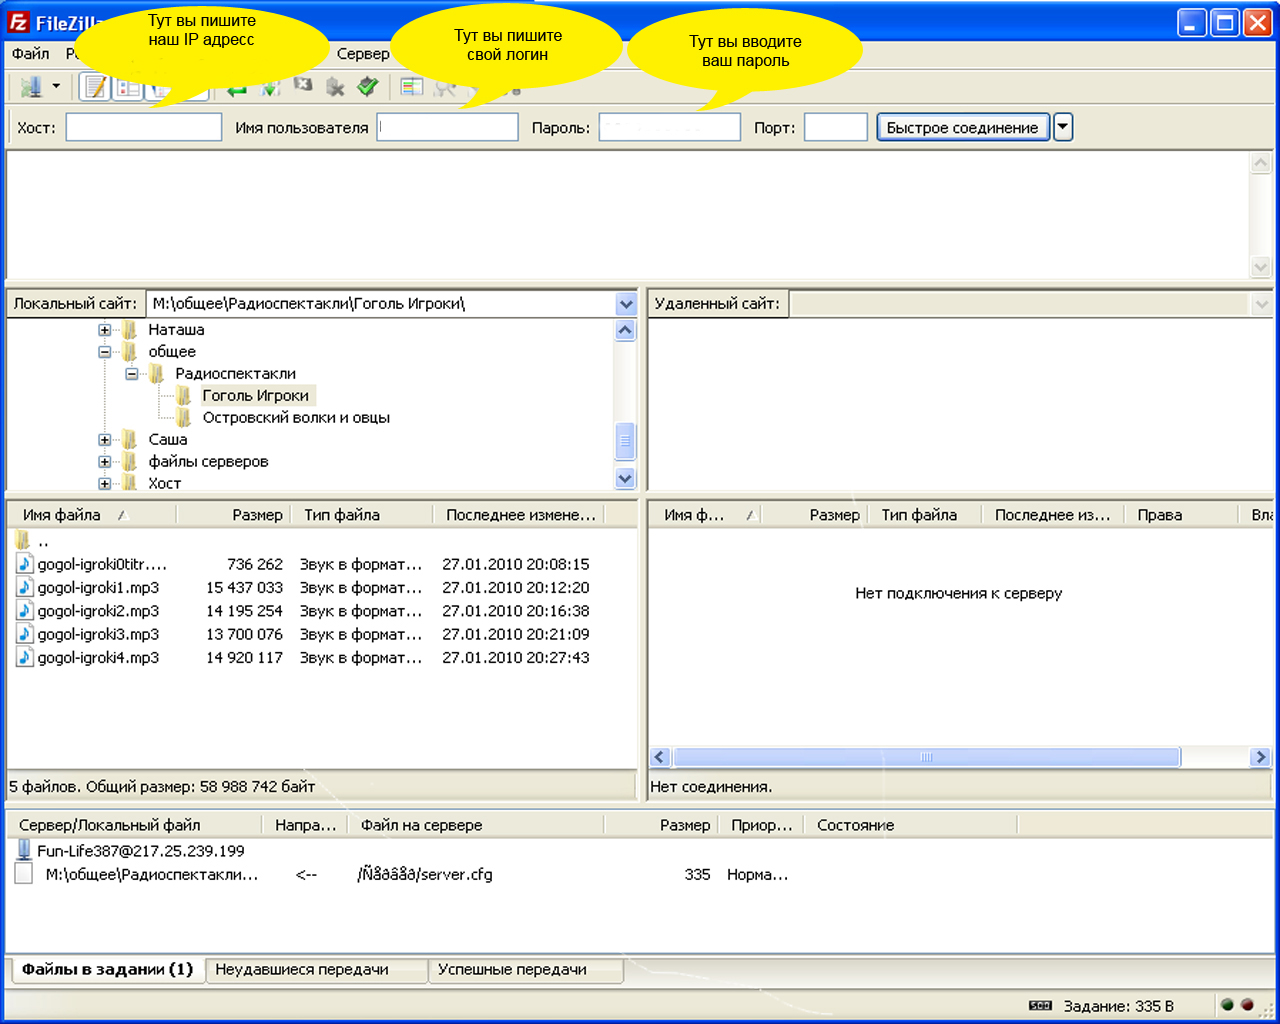Image resolution: width=1280 pixels, height=1024 pixels.
Task: Sort local files by Размер column
Action: pyautogui.click(x=234, y=515)
